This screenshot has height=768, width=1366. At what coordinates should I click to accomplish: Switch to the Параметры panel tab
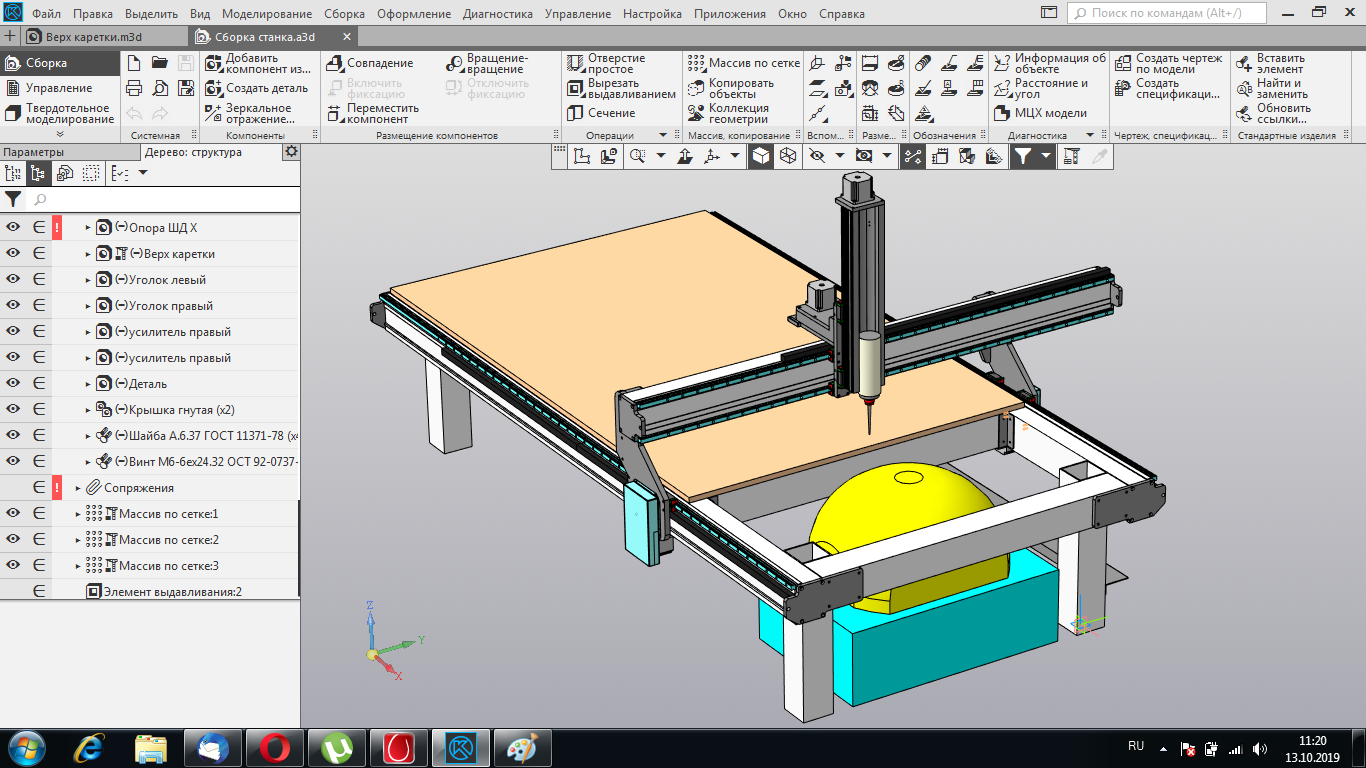[33, 152]
